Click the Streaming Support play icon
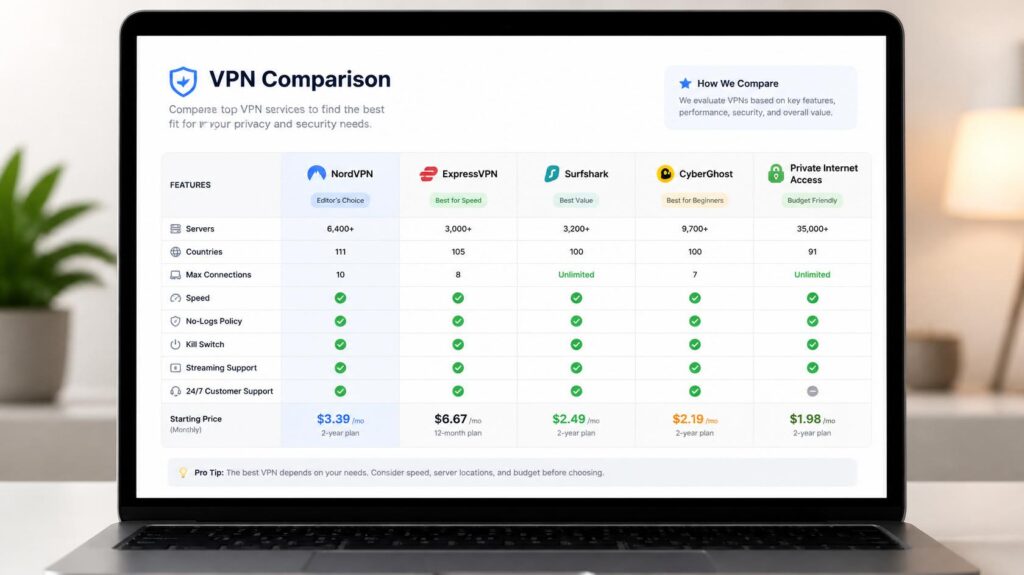 pyautogui.click(x=176, y=368)
